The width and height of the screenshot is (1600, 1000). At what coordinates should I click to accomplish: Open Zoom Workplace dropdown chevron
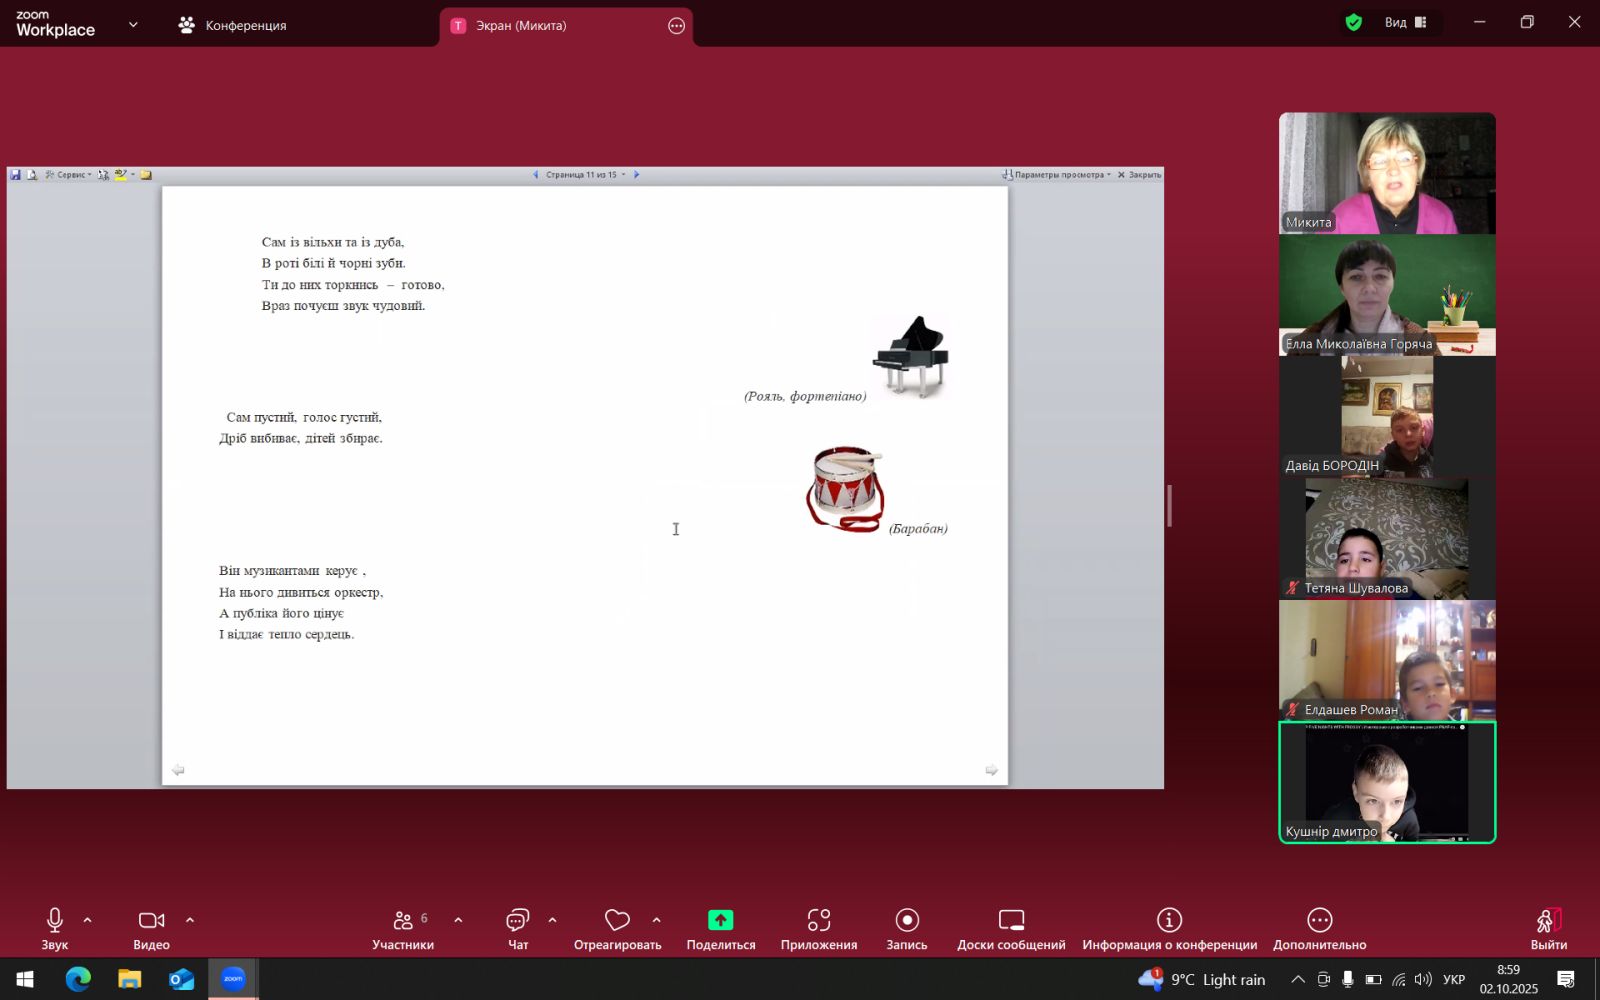133,25
